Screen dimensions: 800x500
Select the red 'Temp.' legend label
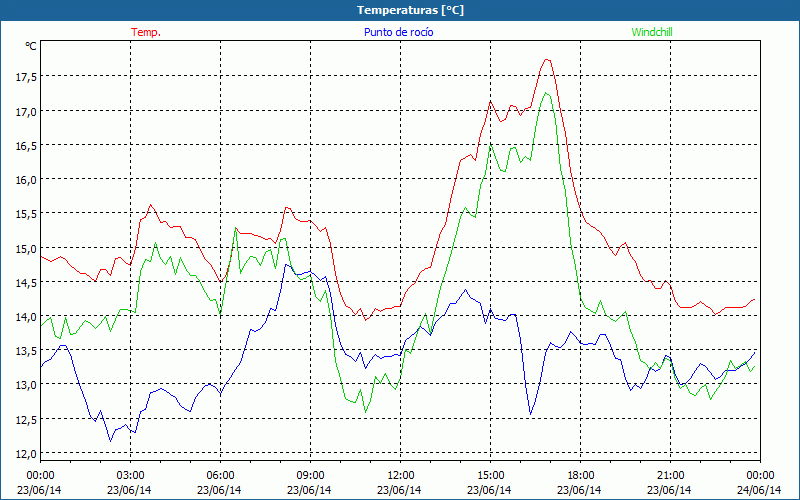click(146, 32)
